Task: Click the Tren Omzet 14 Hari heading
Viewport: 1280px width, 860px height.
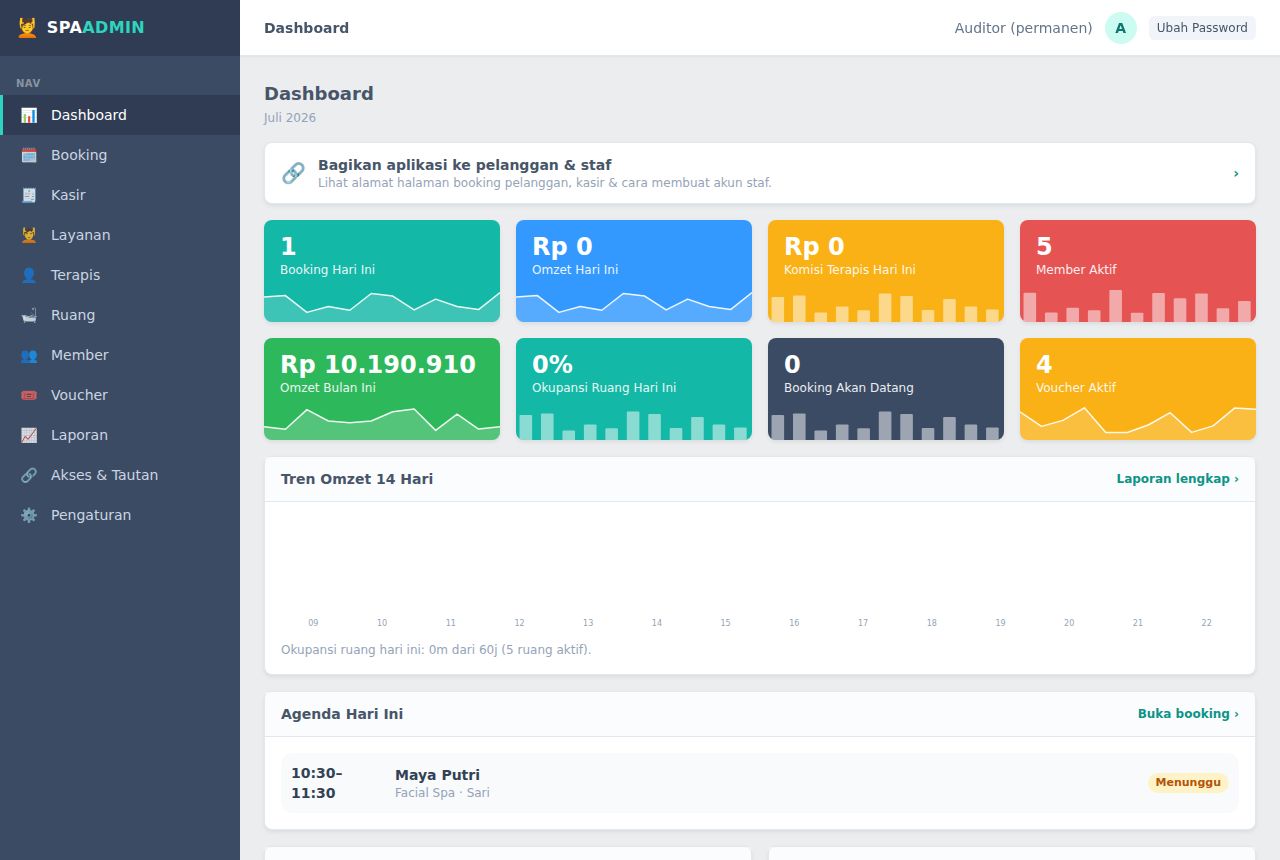Action: click(357, 479)
